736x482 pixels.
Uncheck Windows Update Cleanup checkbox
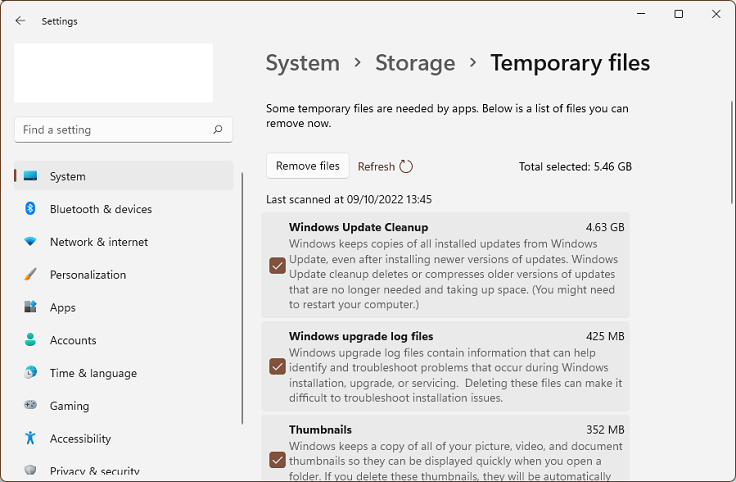click(x=277, y=266)
